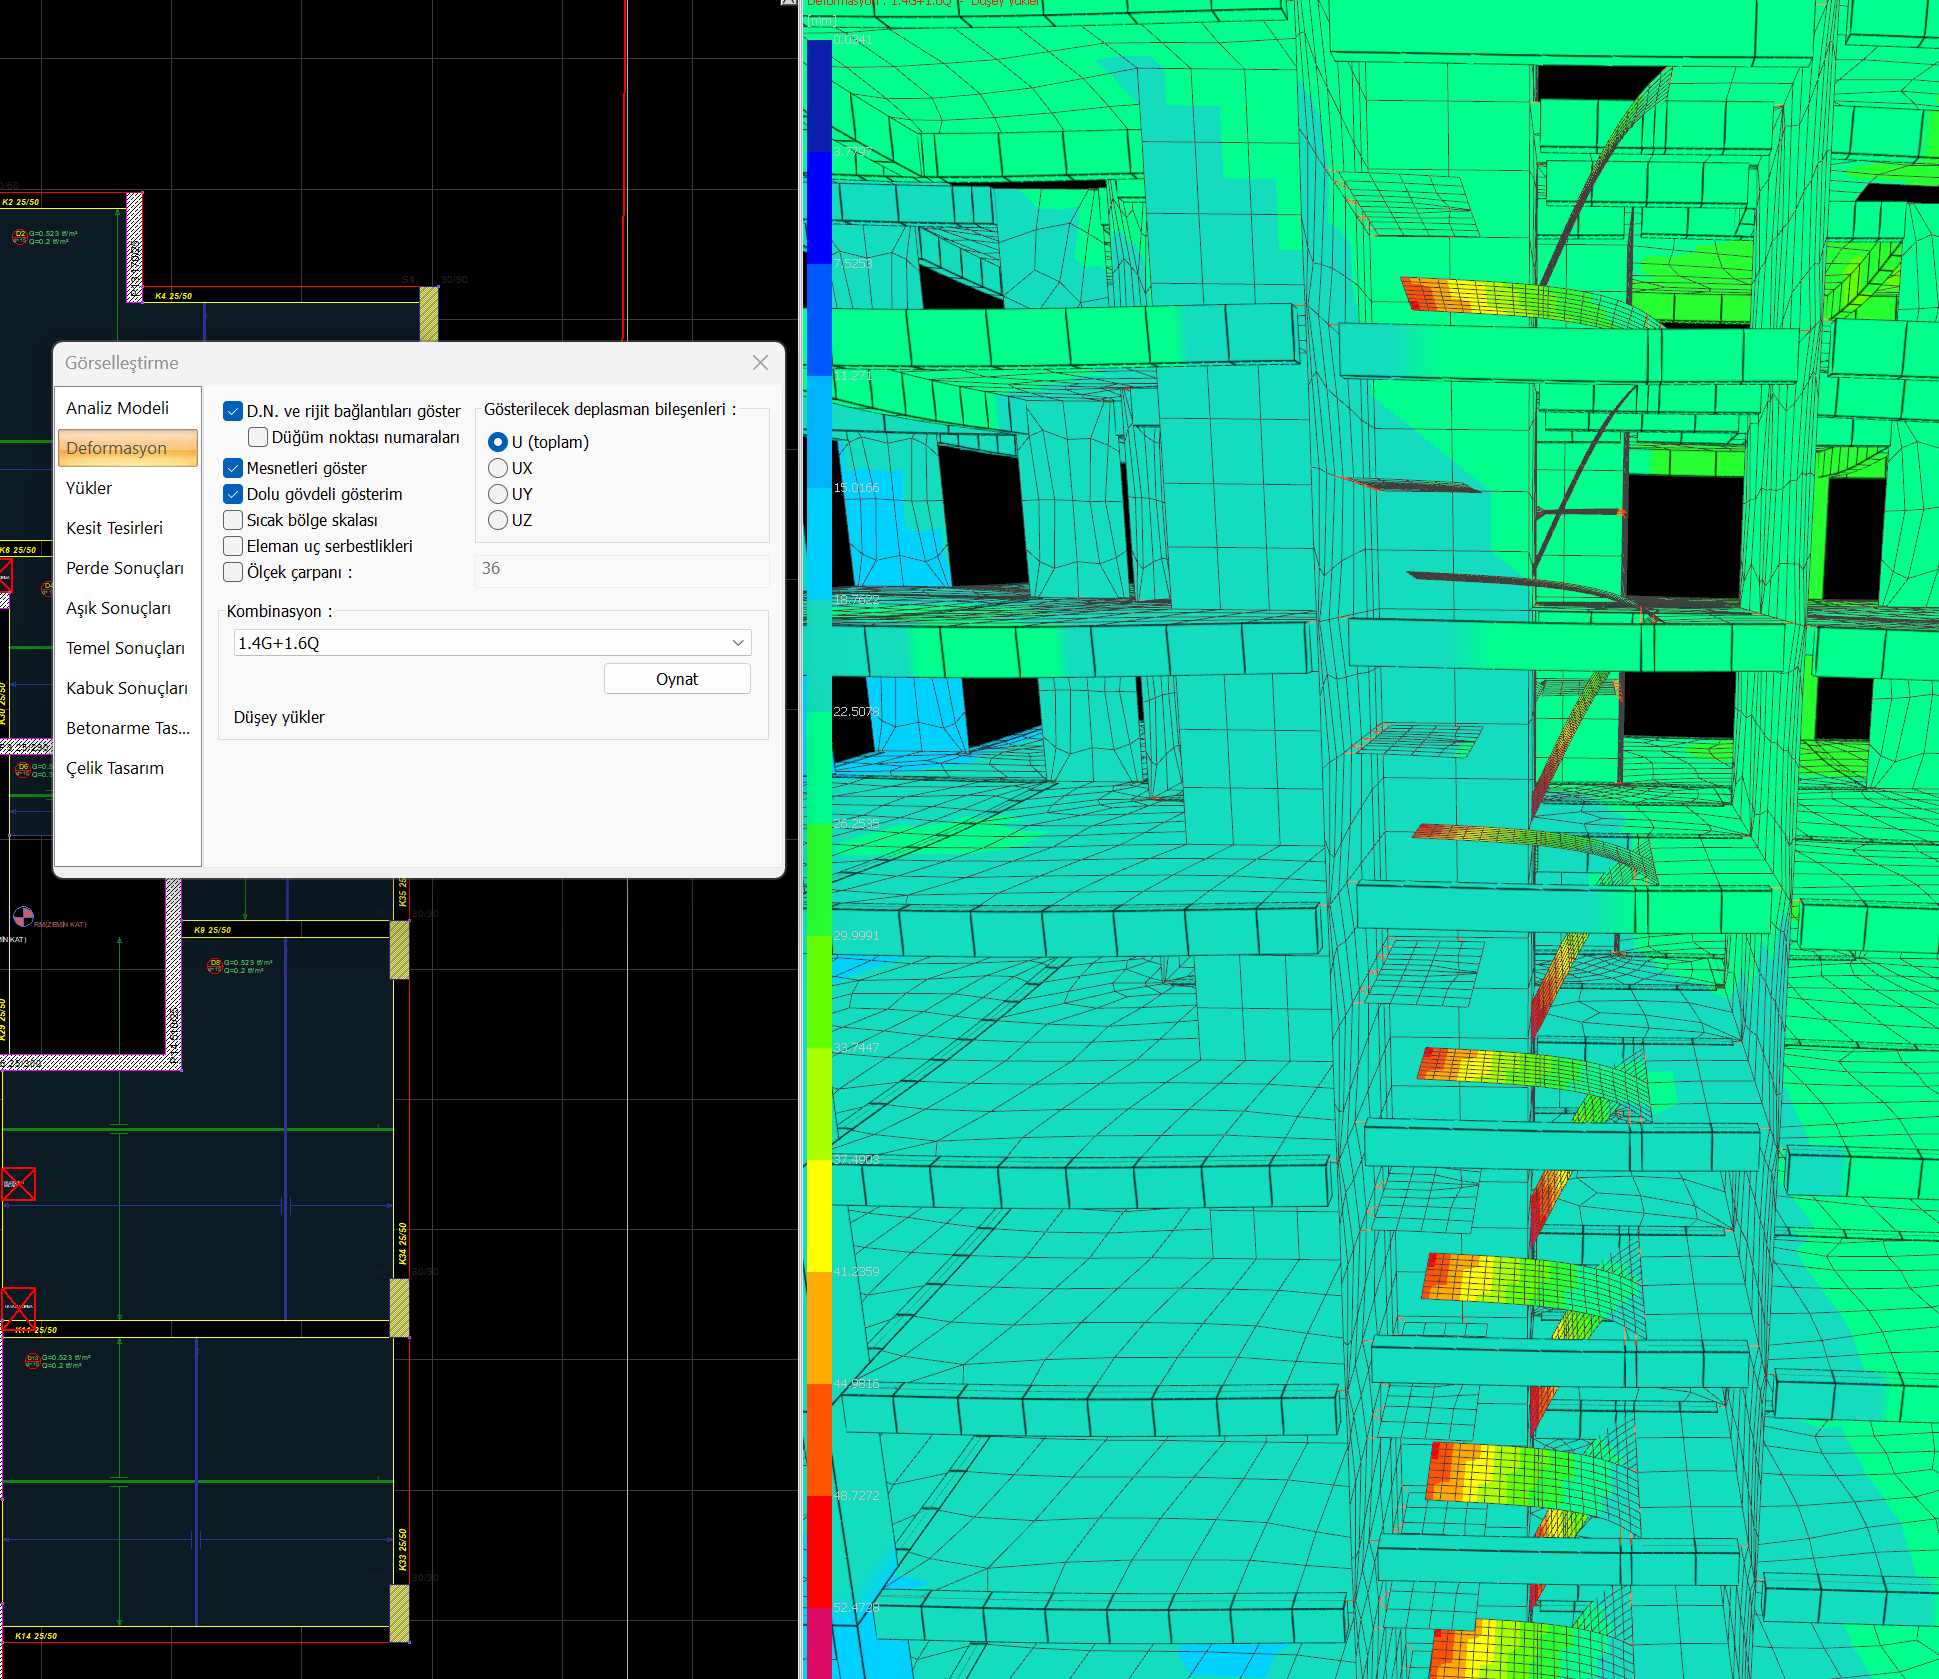1939x1679 pixels.
Task: Select UZ displacement component
Action: pos(498,520)
